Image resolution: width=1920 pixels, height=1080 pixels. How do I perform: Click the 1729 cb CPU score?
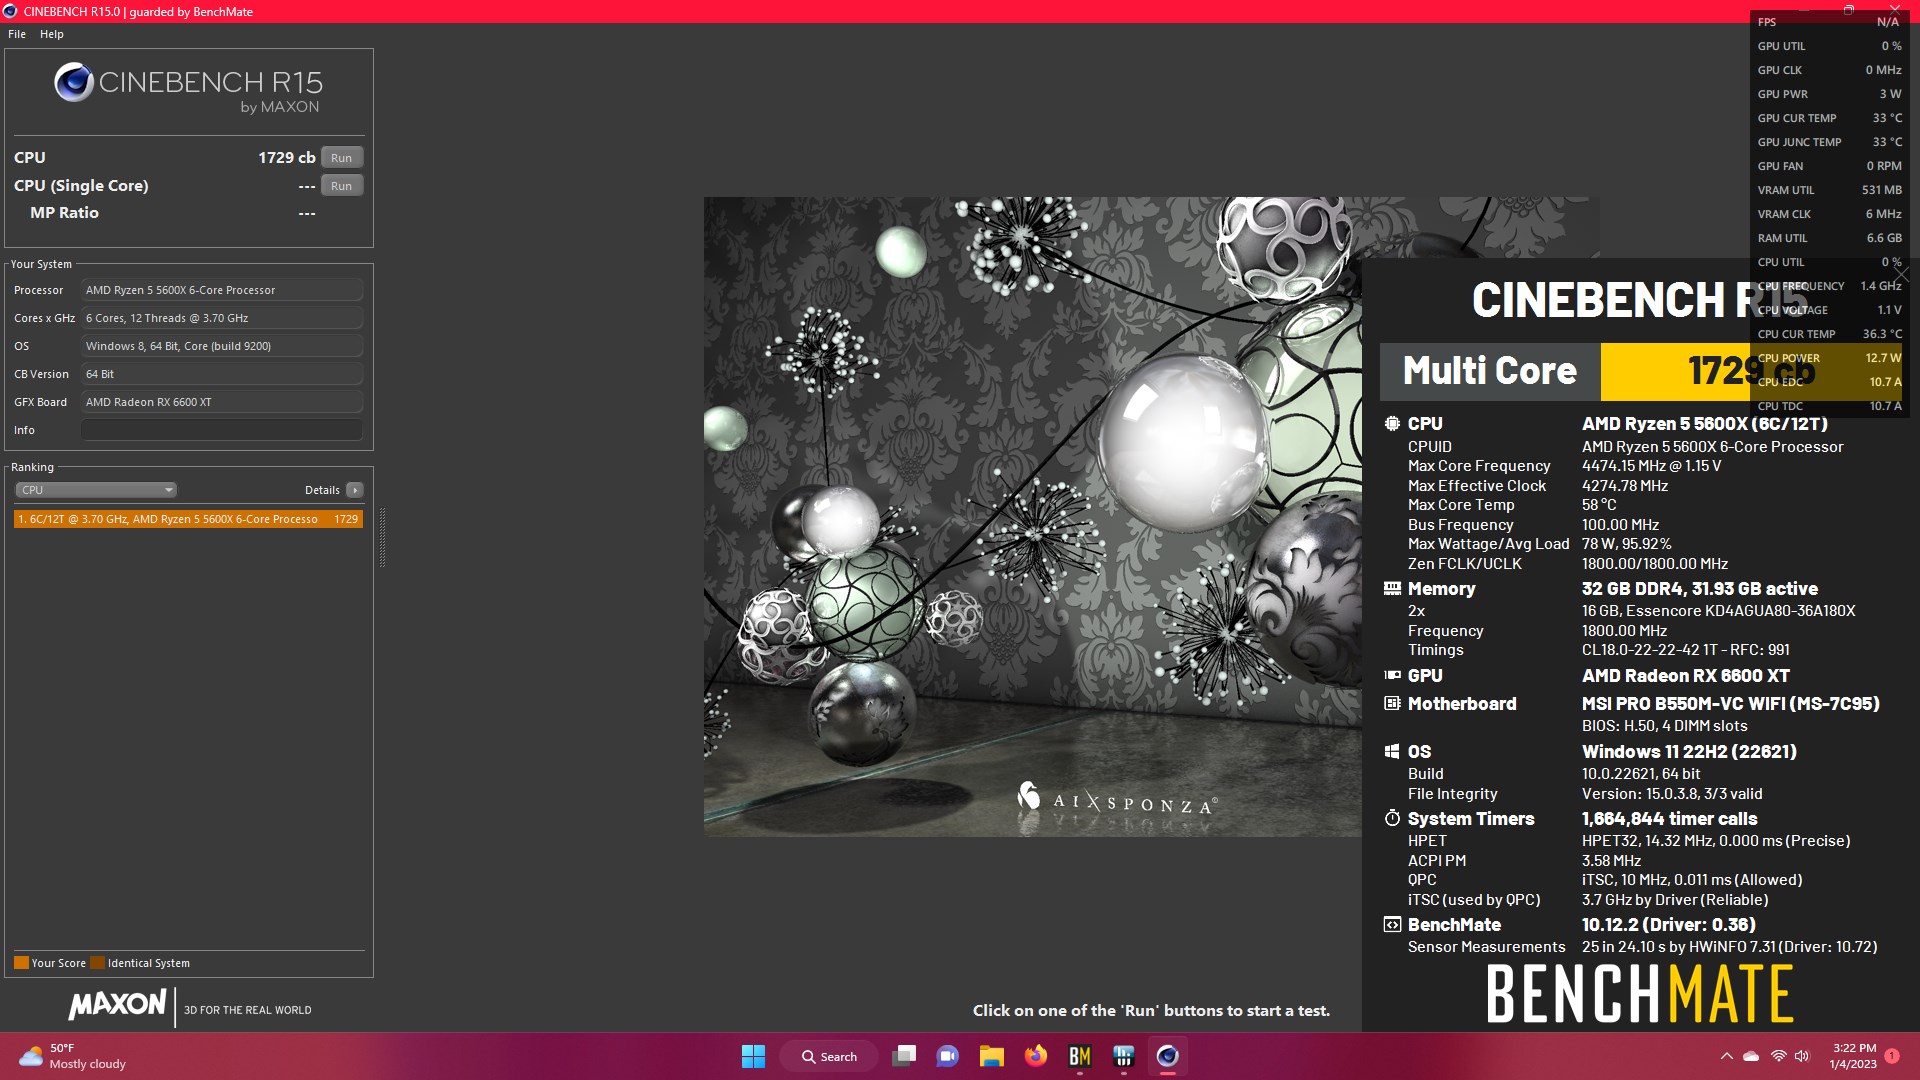click(287, 158)
